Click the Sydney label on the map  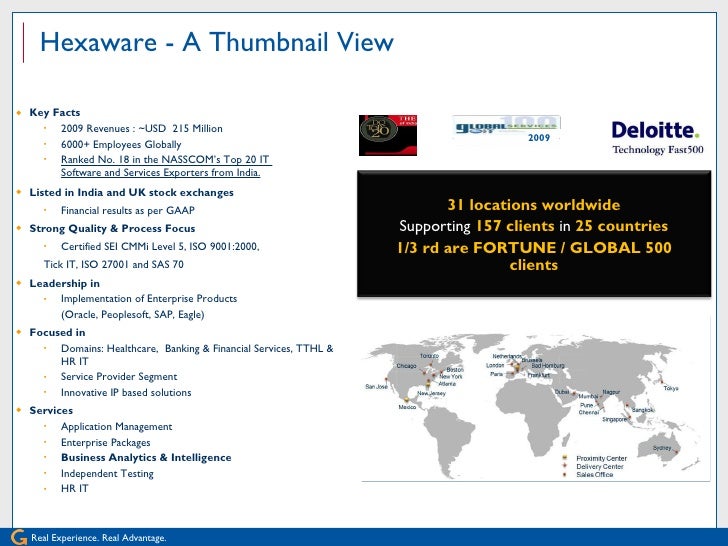(x=662, y=448)
